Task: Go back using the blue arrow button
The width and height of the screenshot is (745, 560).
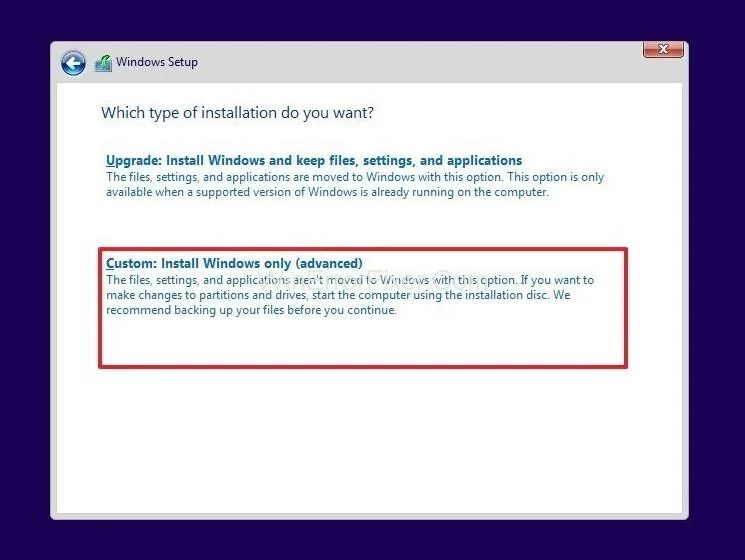Action: (73, 63)
